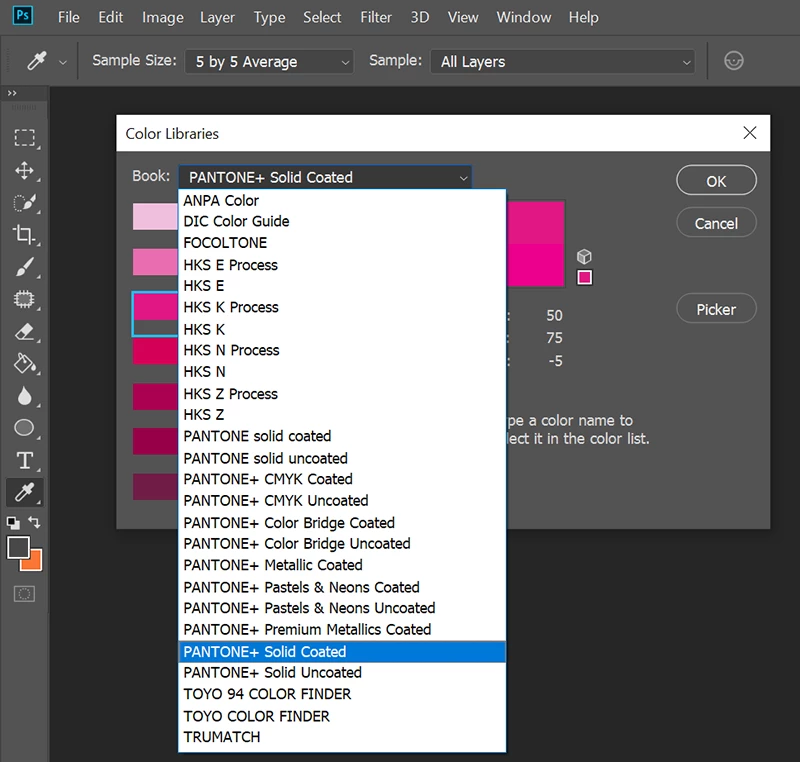Choose DIC Color Guide from the list
Image resolution: width=800 pixels, height=762 pixels.
pyautogui.click(x=342, y=221)
